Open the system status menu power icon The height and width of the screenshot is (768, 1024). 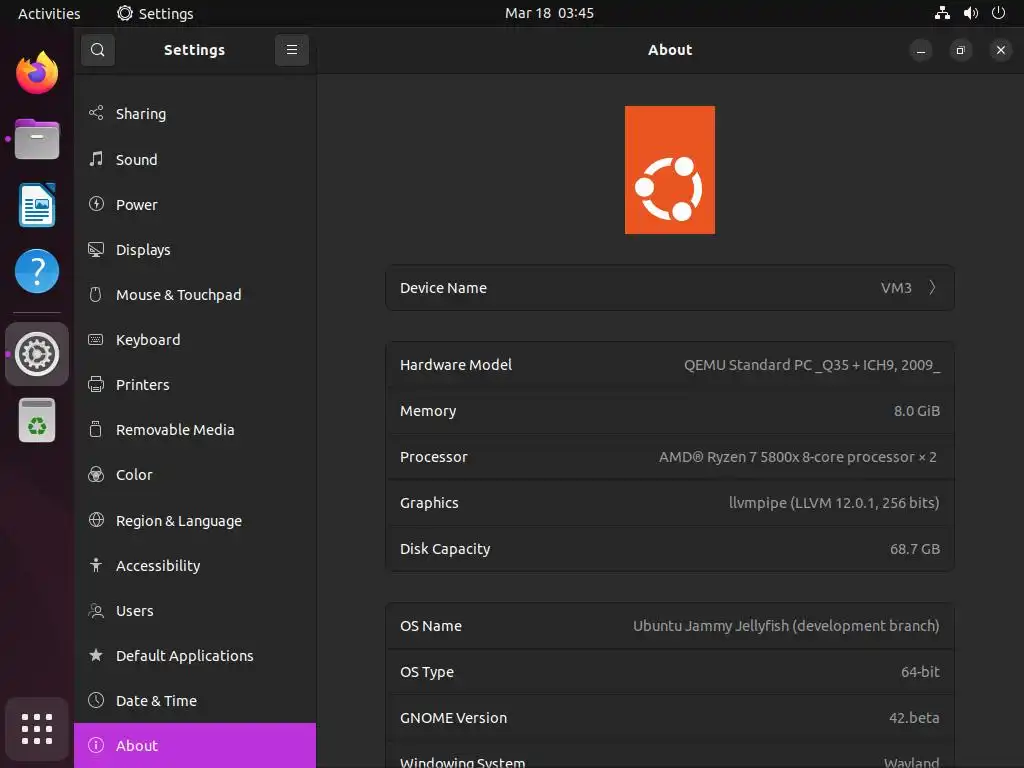tap(998, 13)
